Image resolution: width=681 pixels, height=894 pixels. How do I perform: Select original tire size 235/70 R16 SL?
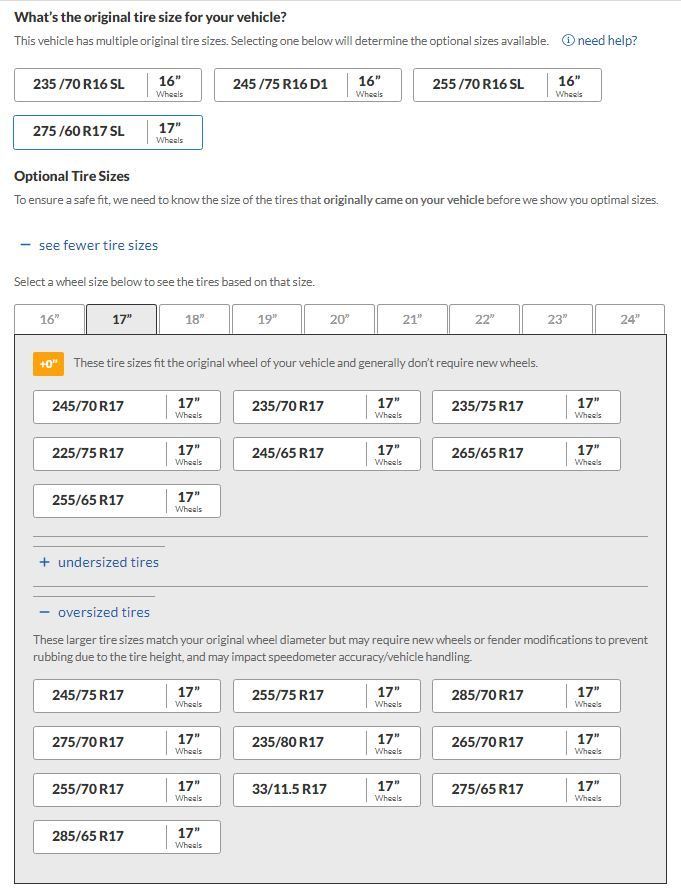click(107, 85)
